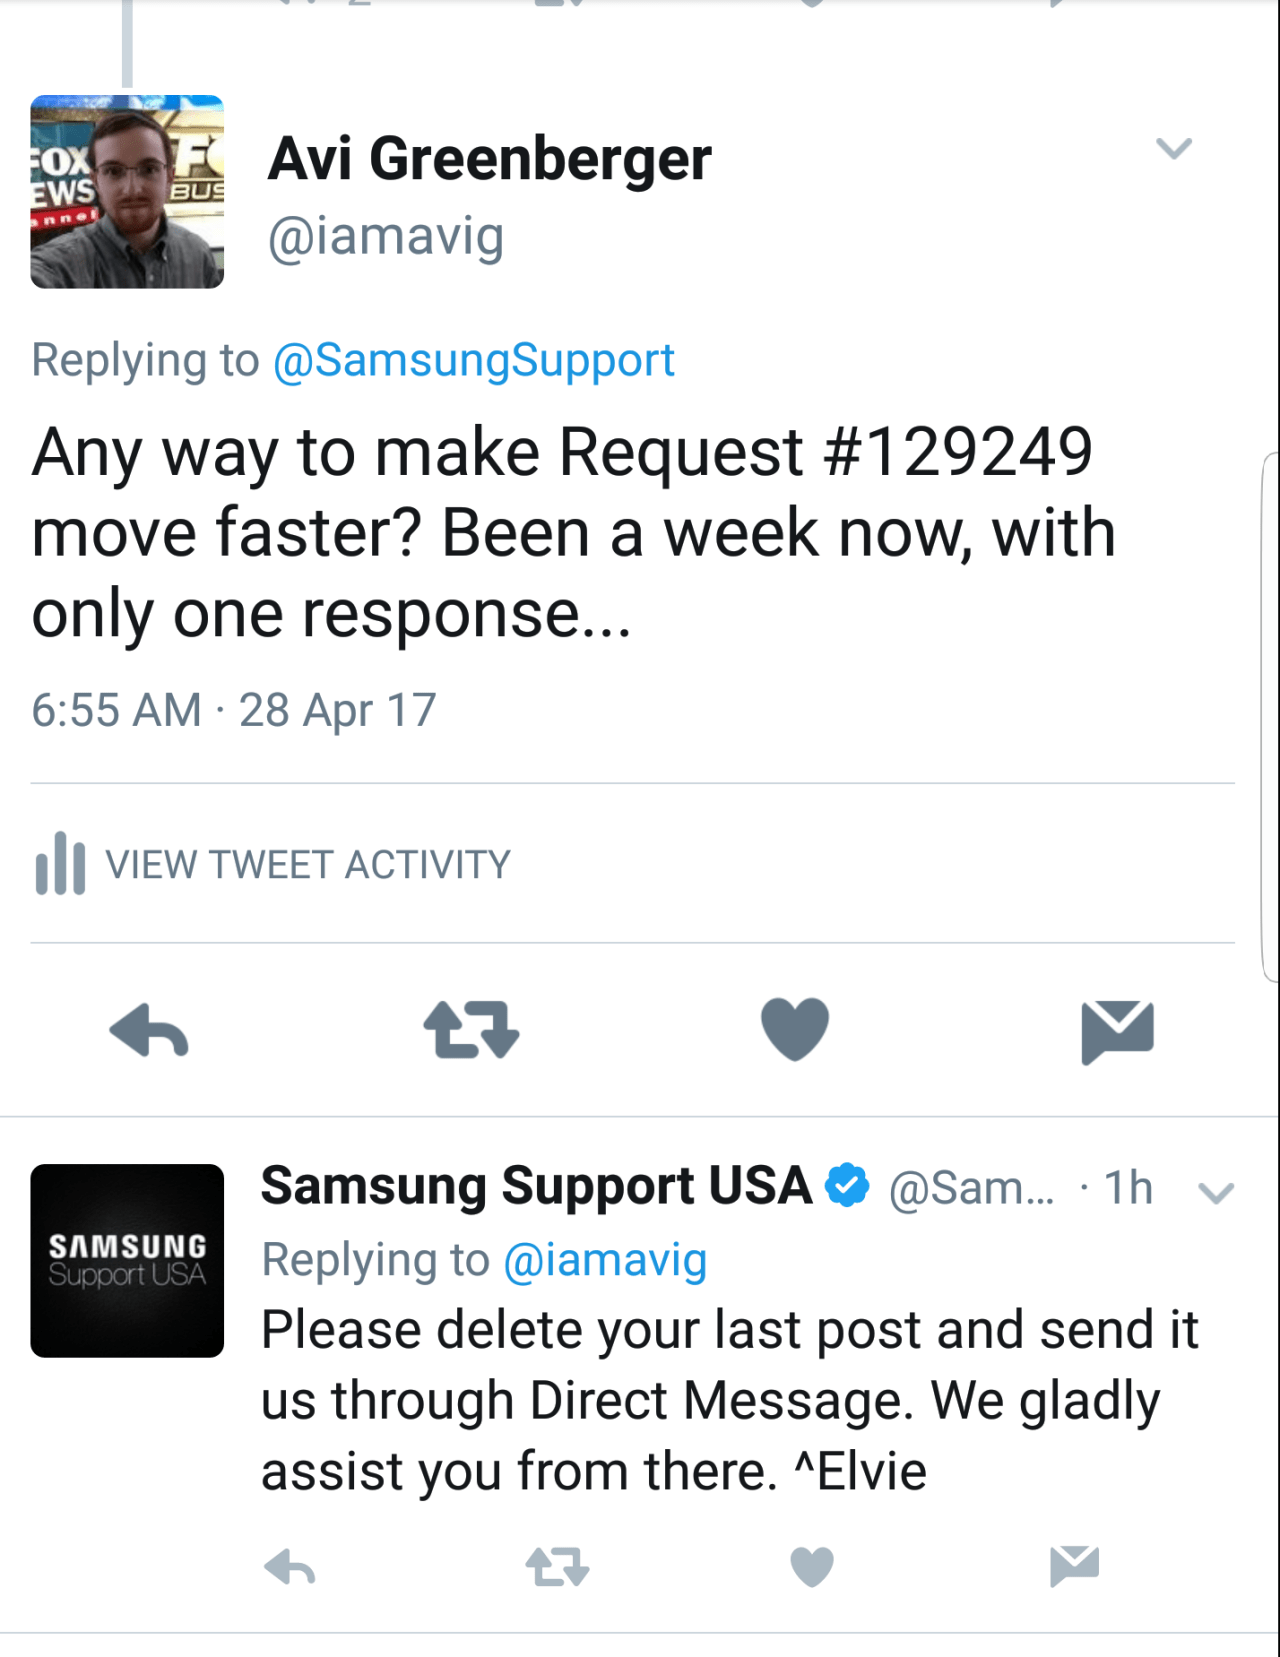Open Samsung Support USA avatar
1280x1657 pixels.
(x=127, y=1261)
